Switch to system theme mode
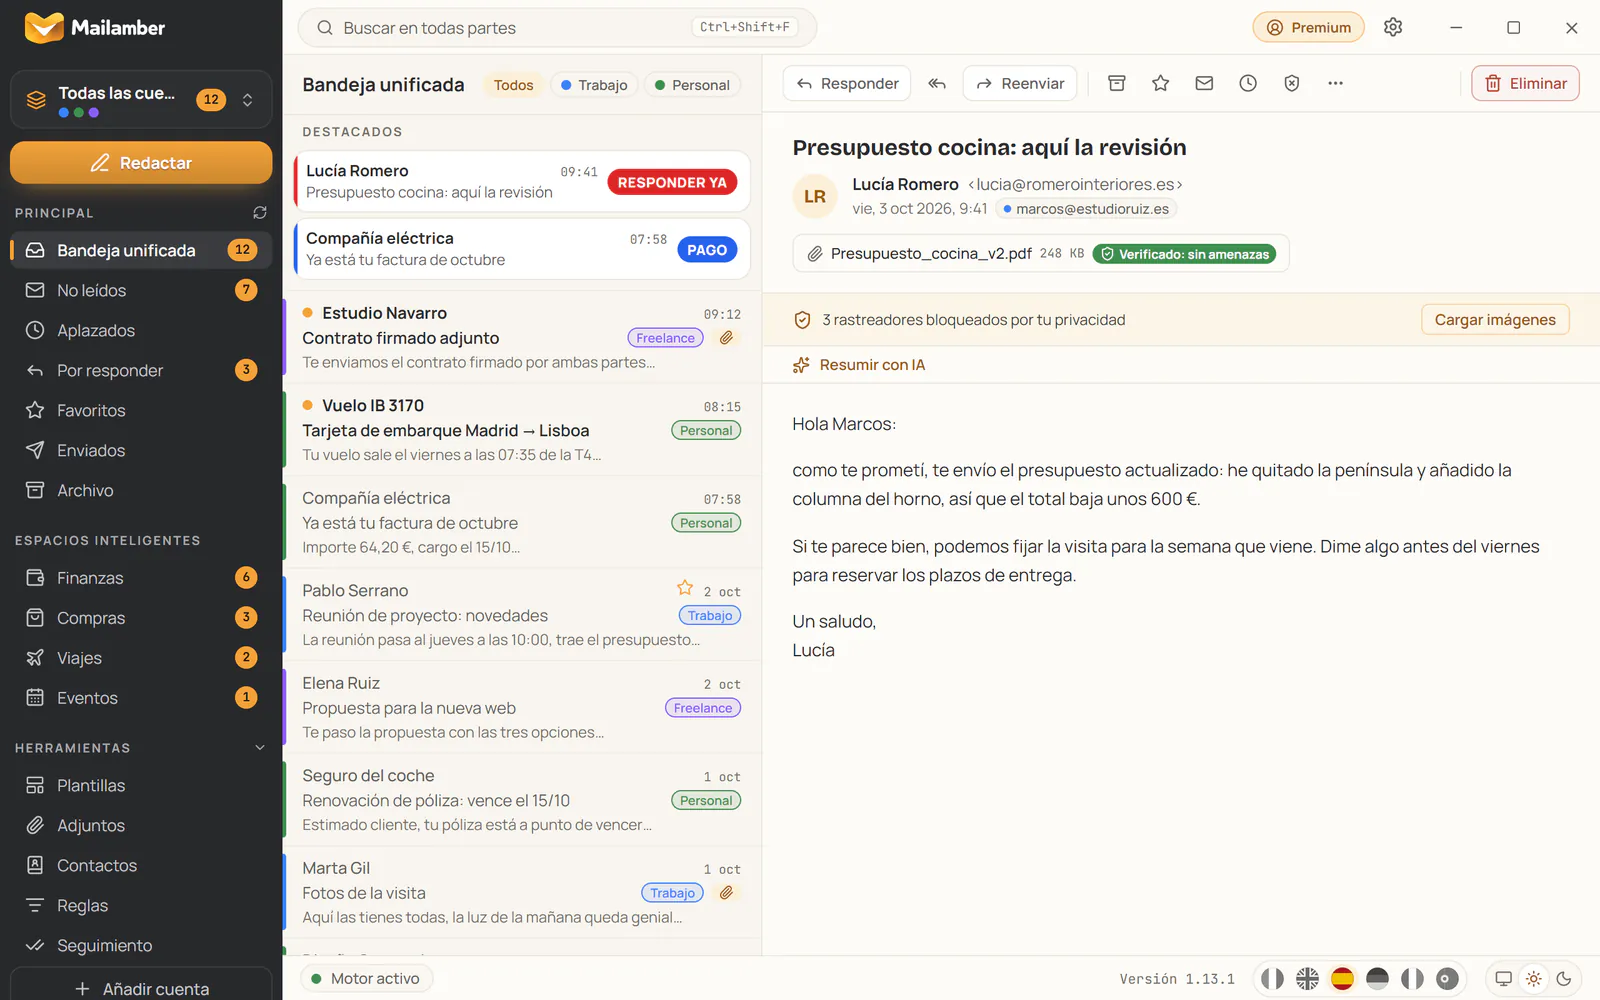Image resolution: width=1600 pixels, height=1000 pixels. click(1503, 979)
